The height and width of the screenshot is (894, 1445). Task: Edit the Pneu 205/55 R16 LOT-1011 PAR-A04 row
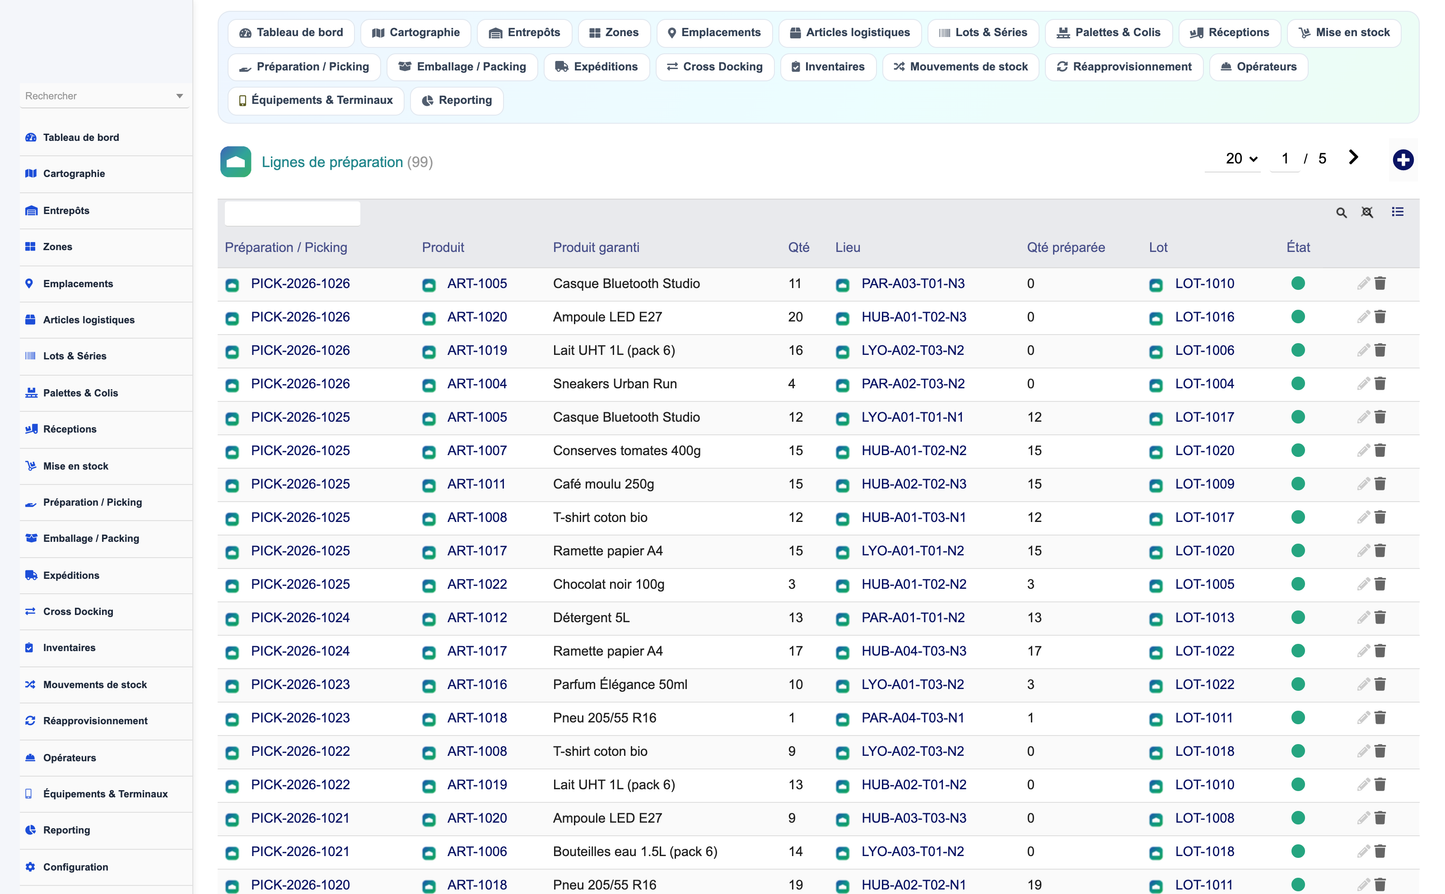click(1363, 718)
